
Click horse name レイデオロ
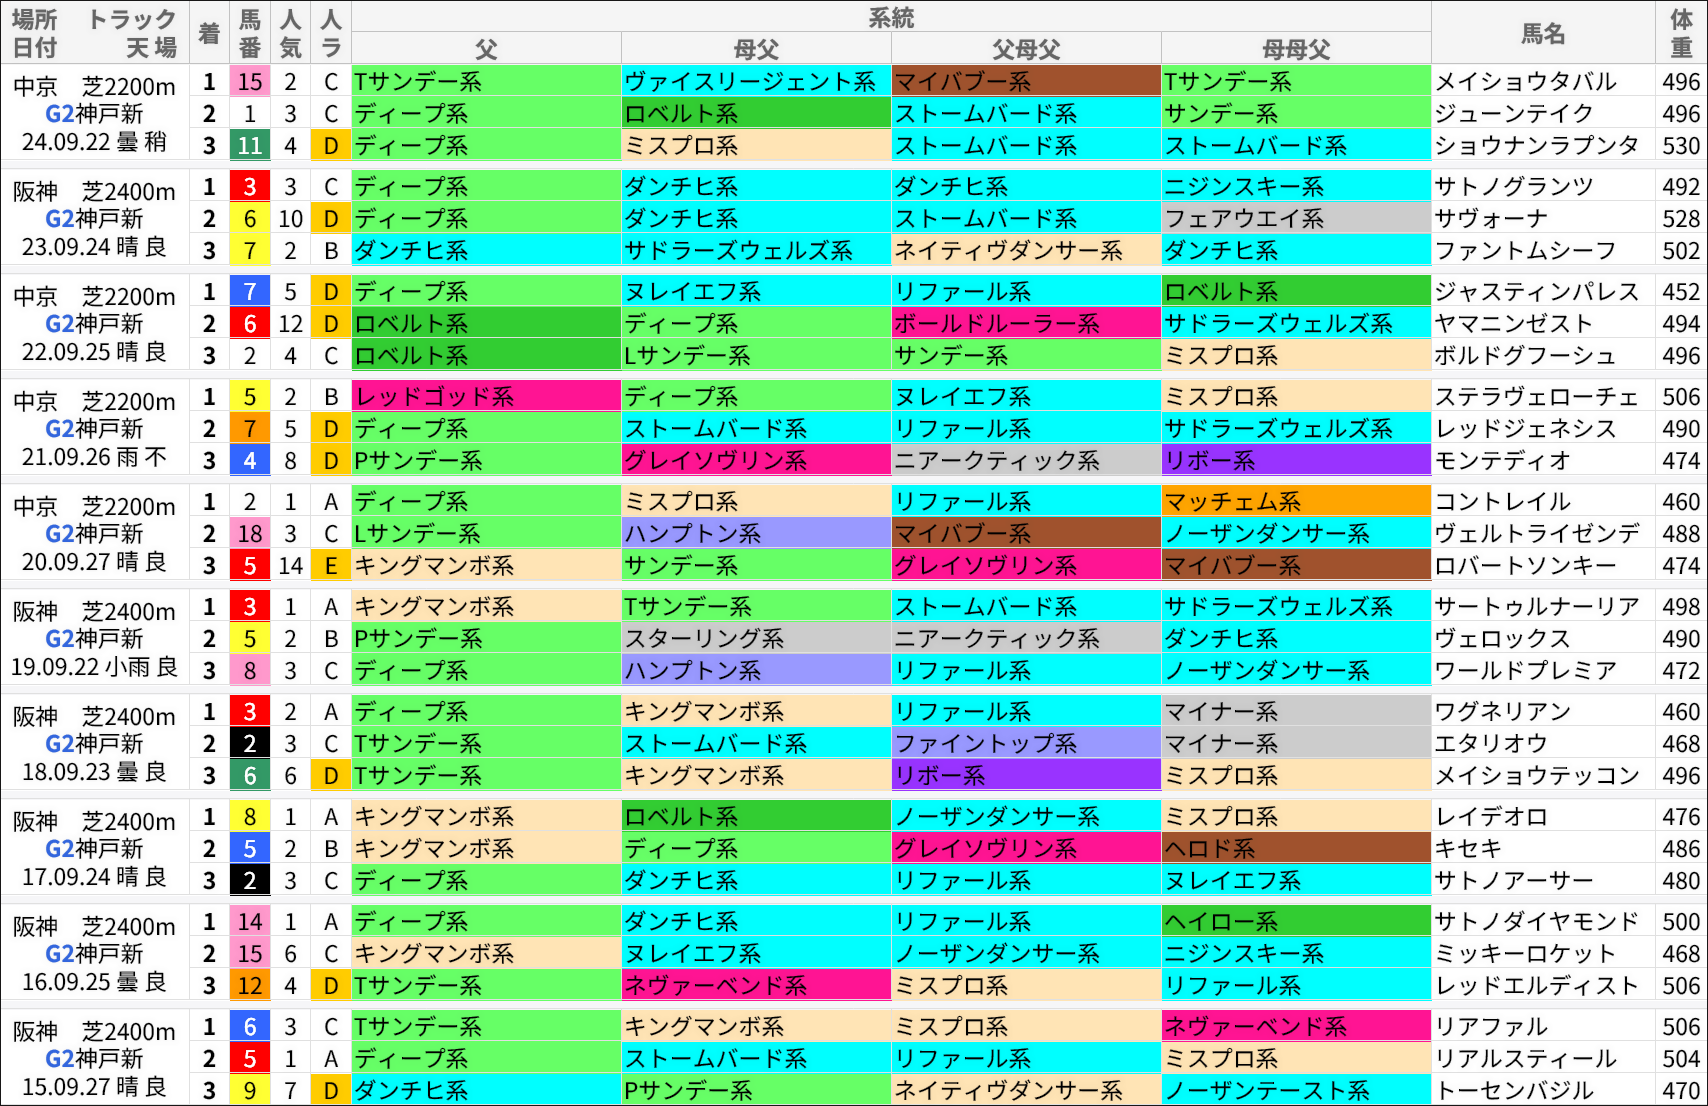point(1491,817)
